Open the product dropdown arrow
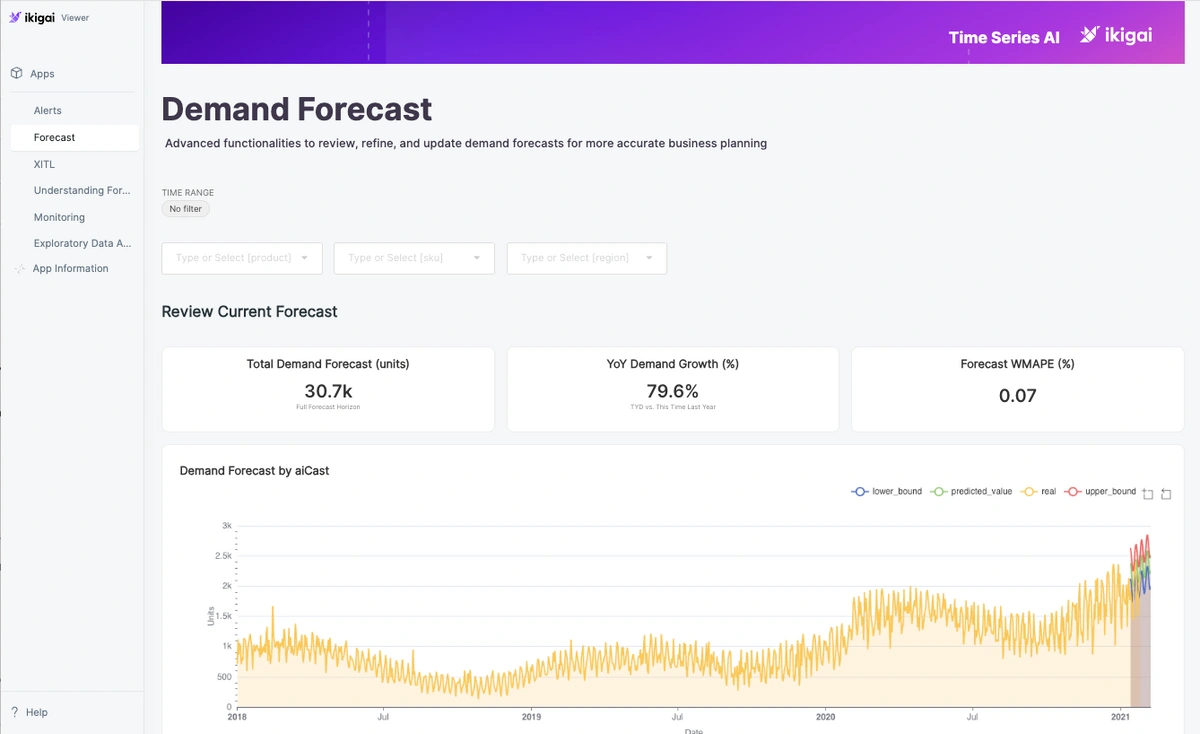1200x734 pixels. click(x=304, y=258)
